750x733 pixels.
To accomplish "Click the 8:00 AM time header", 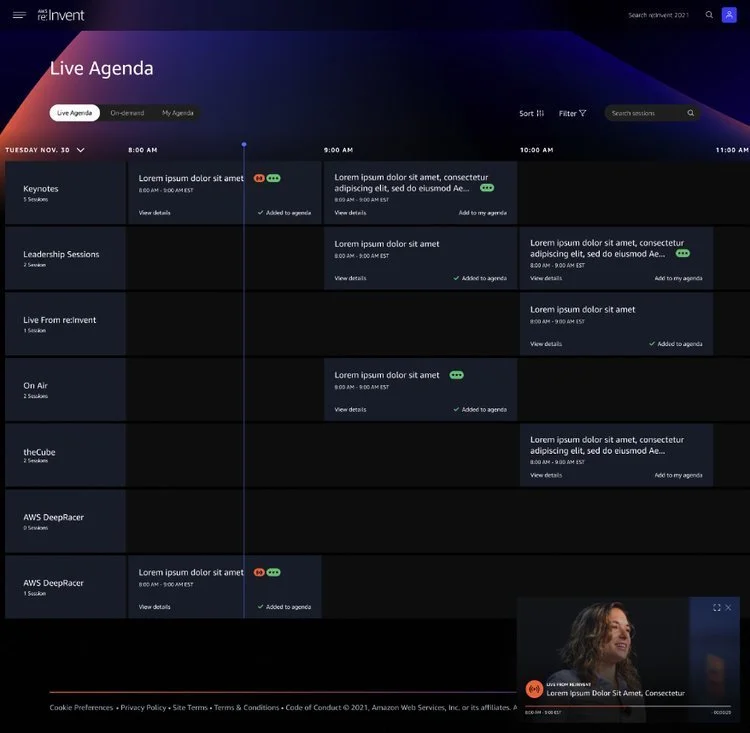I will [143, 150].
